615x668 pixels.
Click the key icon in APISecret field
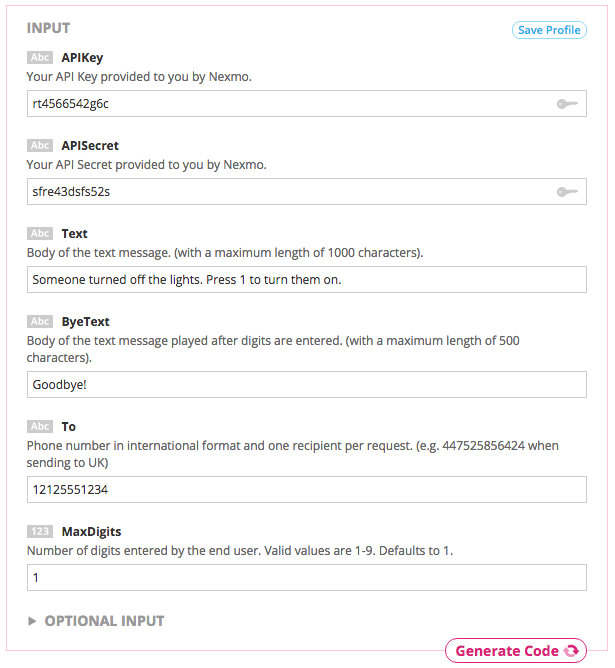567,191
